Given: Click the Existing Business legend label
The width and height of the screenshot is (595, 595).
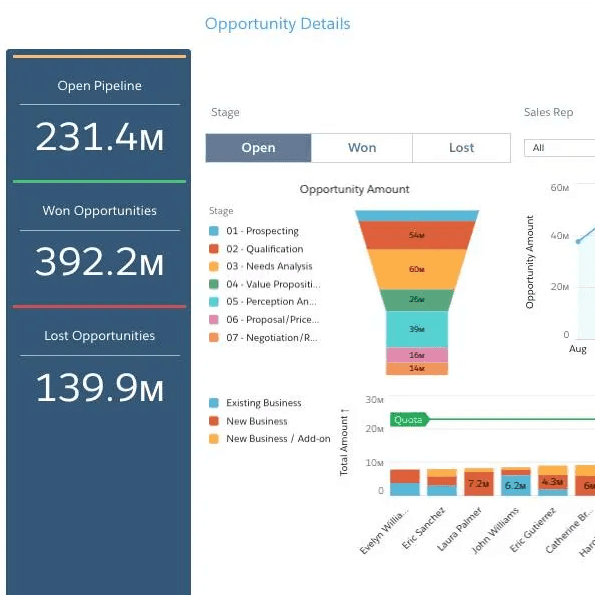Looking at the screenshot, I should (264, 403).
